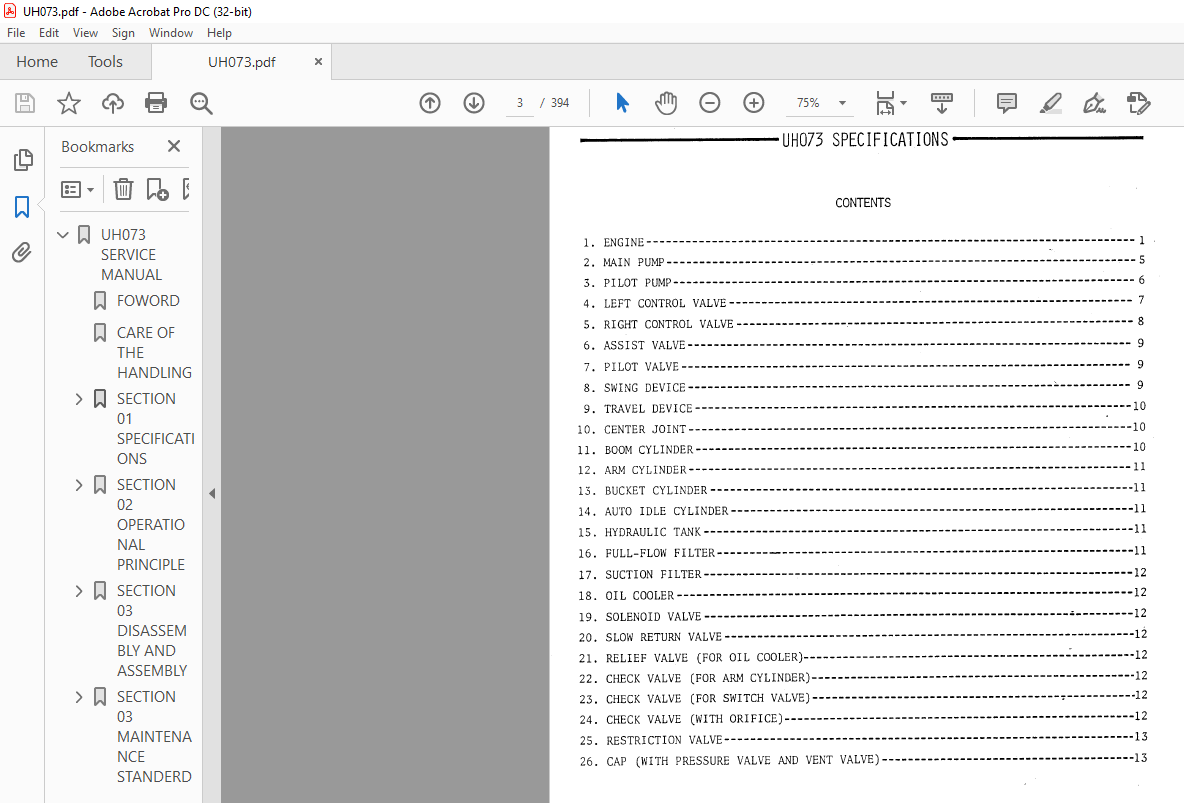Expand SECTION 02 OPERATIONAL PRINCIPLE bookmark
1184x803 pixels.
(x=79, y=485)
